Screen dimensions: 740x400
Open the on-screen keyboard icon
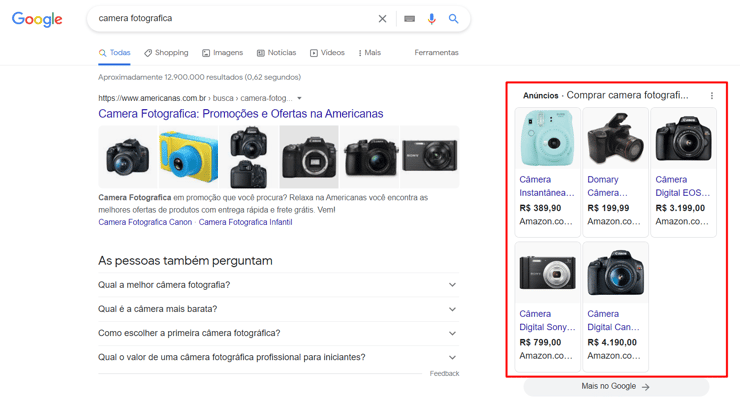click(x=409, y=18)
